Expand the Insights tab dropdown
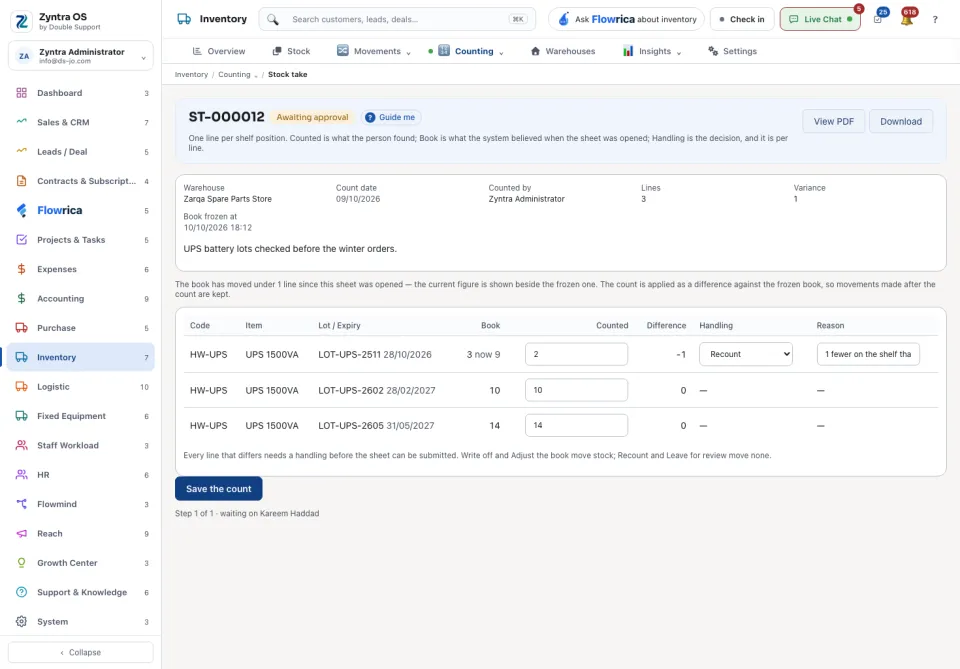 tap(679, 53)
